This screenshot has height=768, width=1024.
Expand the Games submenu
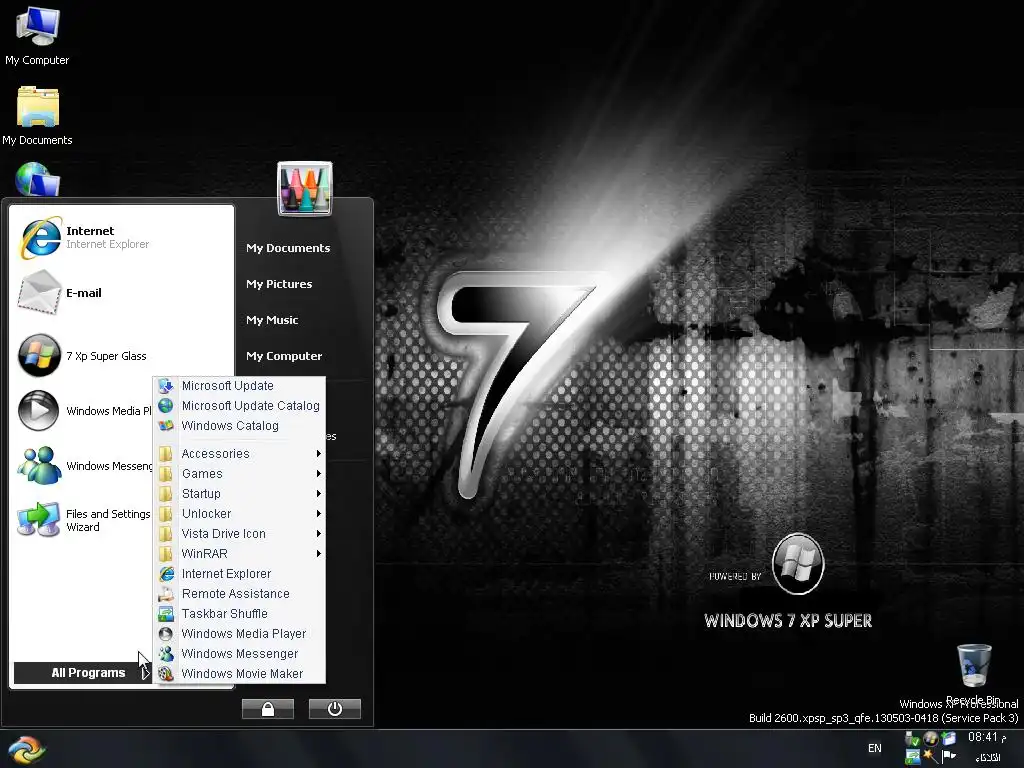coord(239,473)
